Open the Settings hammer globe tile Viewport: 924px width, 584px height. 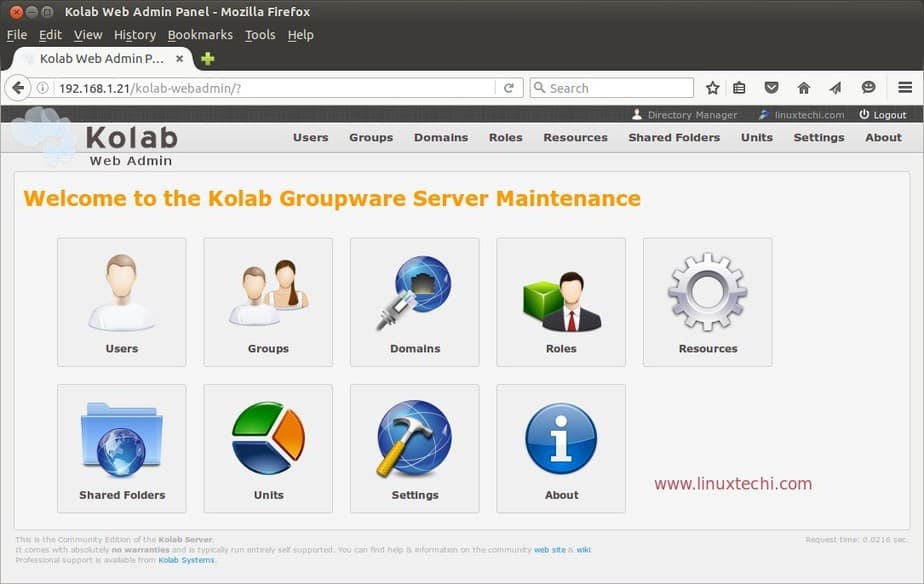(x=414, y=448)
